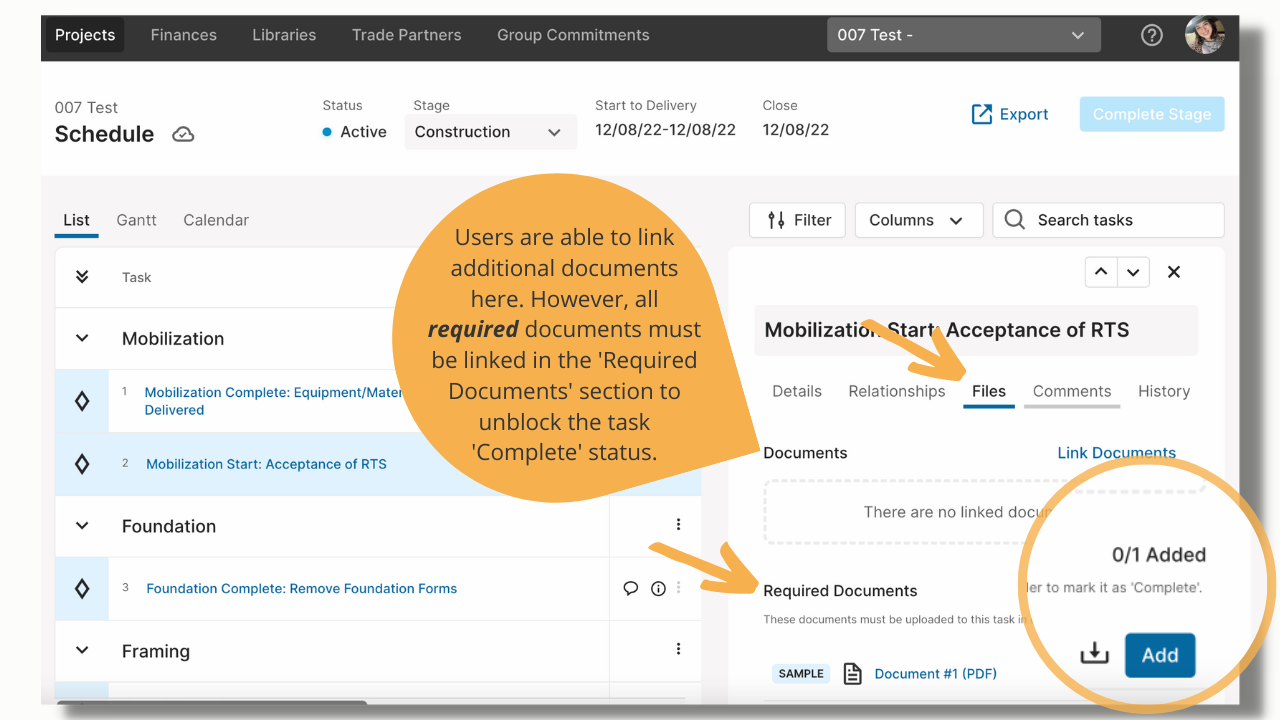Open the Stage Construction dropdown

tap(490, 132)
